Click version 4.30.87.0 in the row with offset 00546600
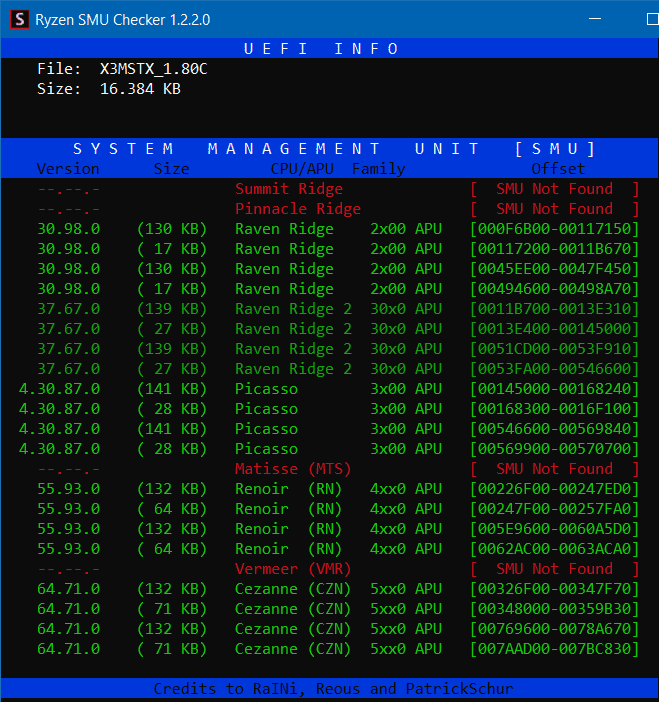 (60, 429)
